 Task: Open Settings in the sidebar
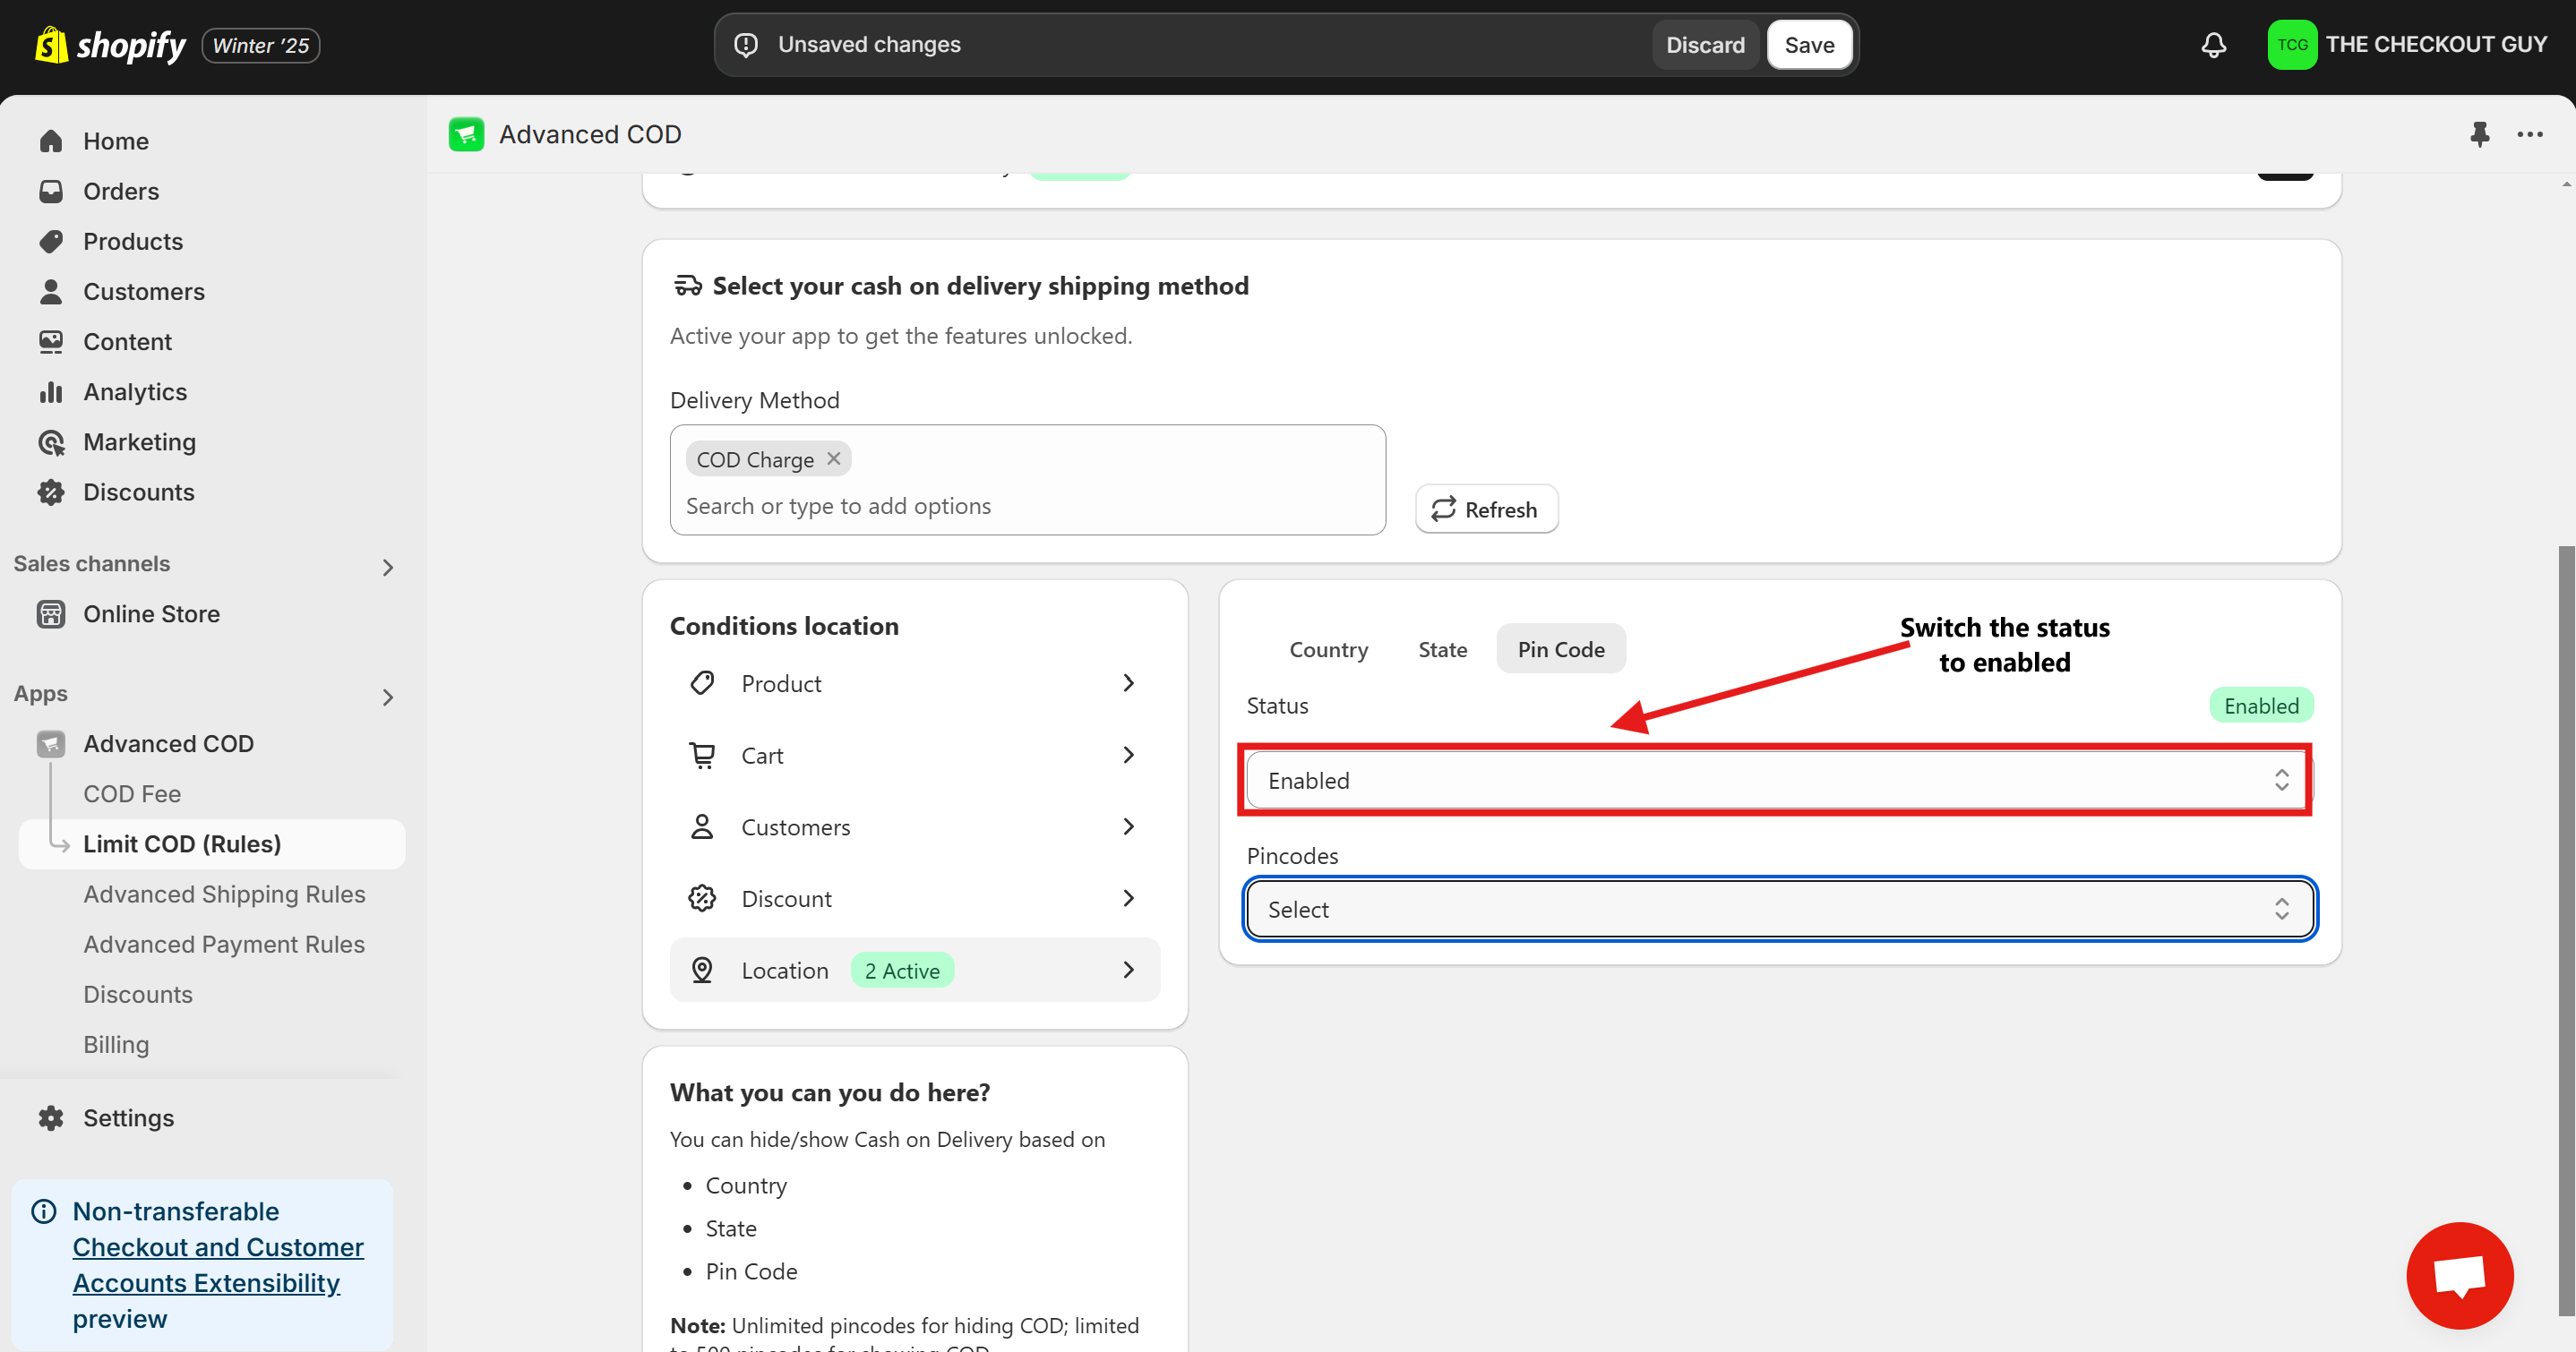click(x=128, y=1117)
